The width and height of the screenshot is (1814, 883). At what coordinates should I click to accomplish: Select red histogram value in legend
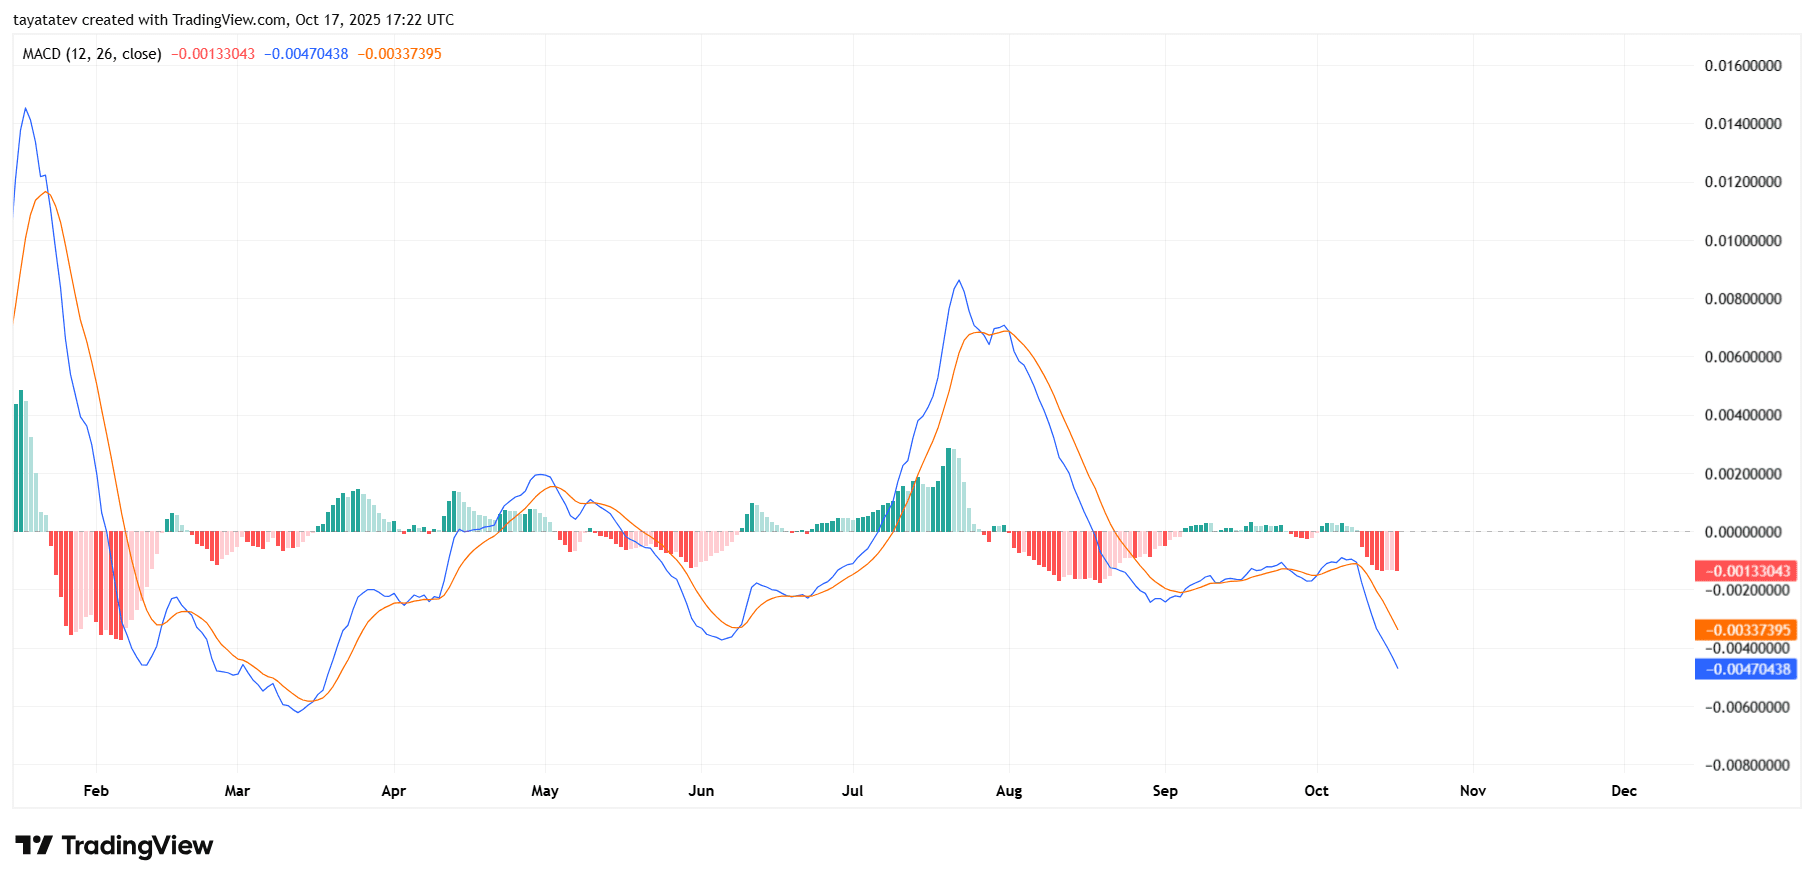click(x=212, y=54)
